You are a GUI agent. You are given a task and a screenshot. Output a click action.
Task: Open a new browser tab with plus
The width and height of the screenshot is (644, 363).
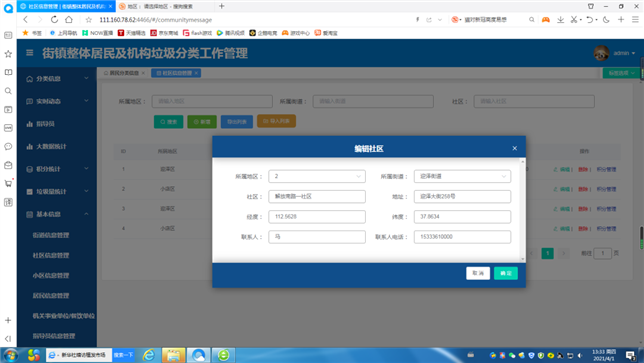(x=222, y=6)
